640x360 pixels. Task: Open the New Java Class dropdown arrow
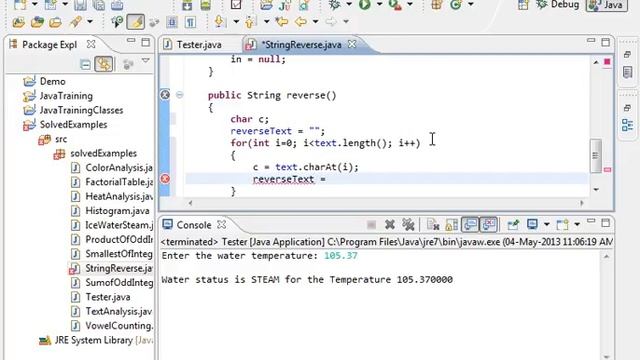[x=471, y=4]
